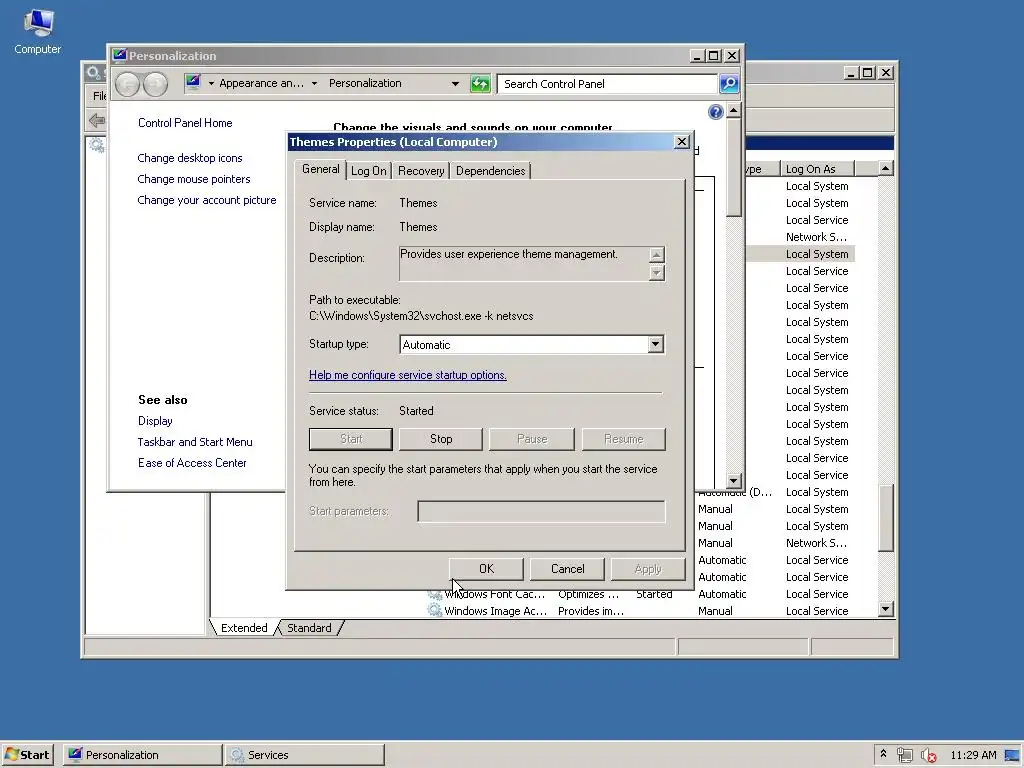The width and height of the screenshot is (1024, 768).
Task: Select the Windows Font Cache service row
Action: (640, 594)
